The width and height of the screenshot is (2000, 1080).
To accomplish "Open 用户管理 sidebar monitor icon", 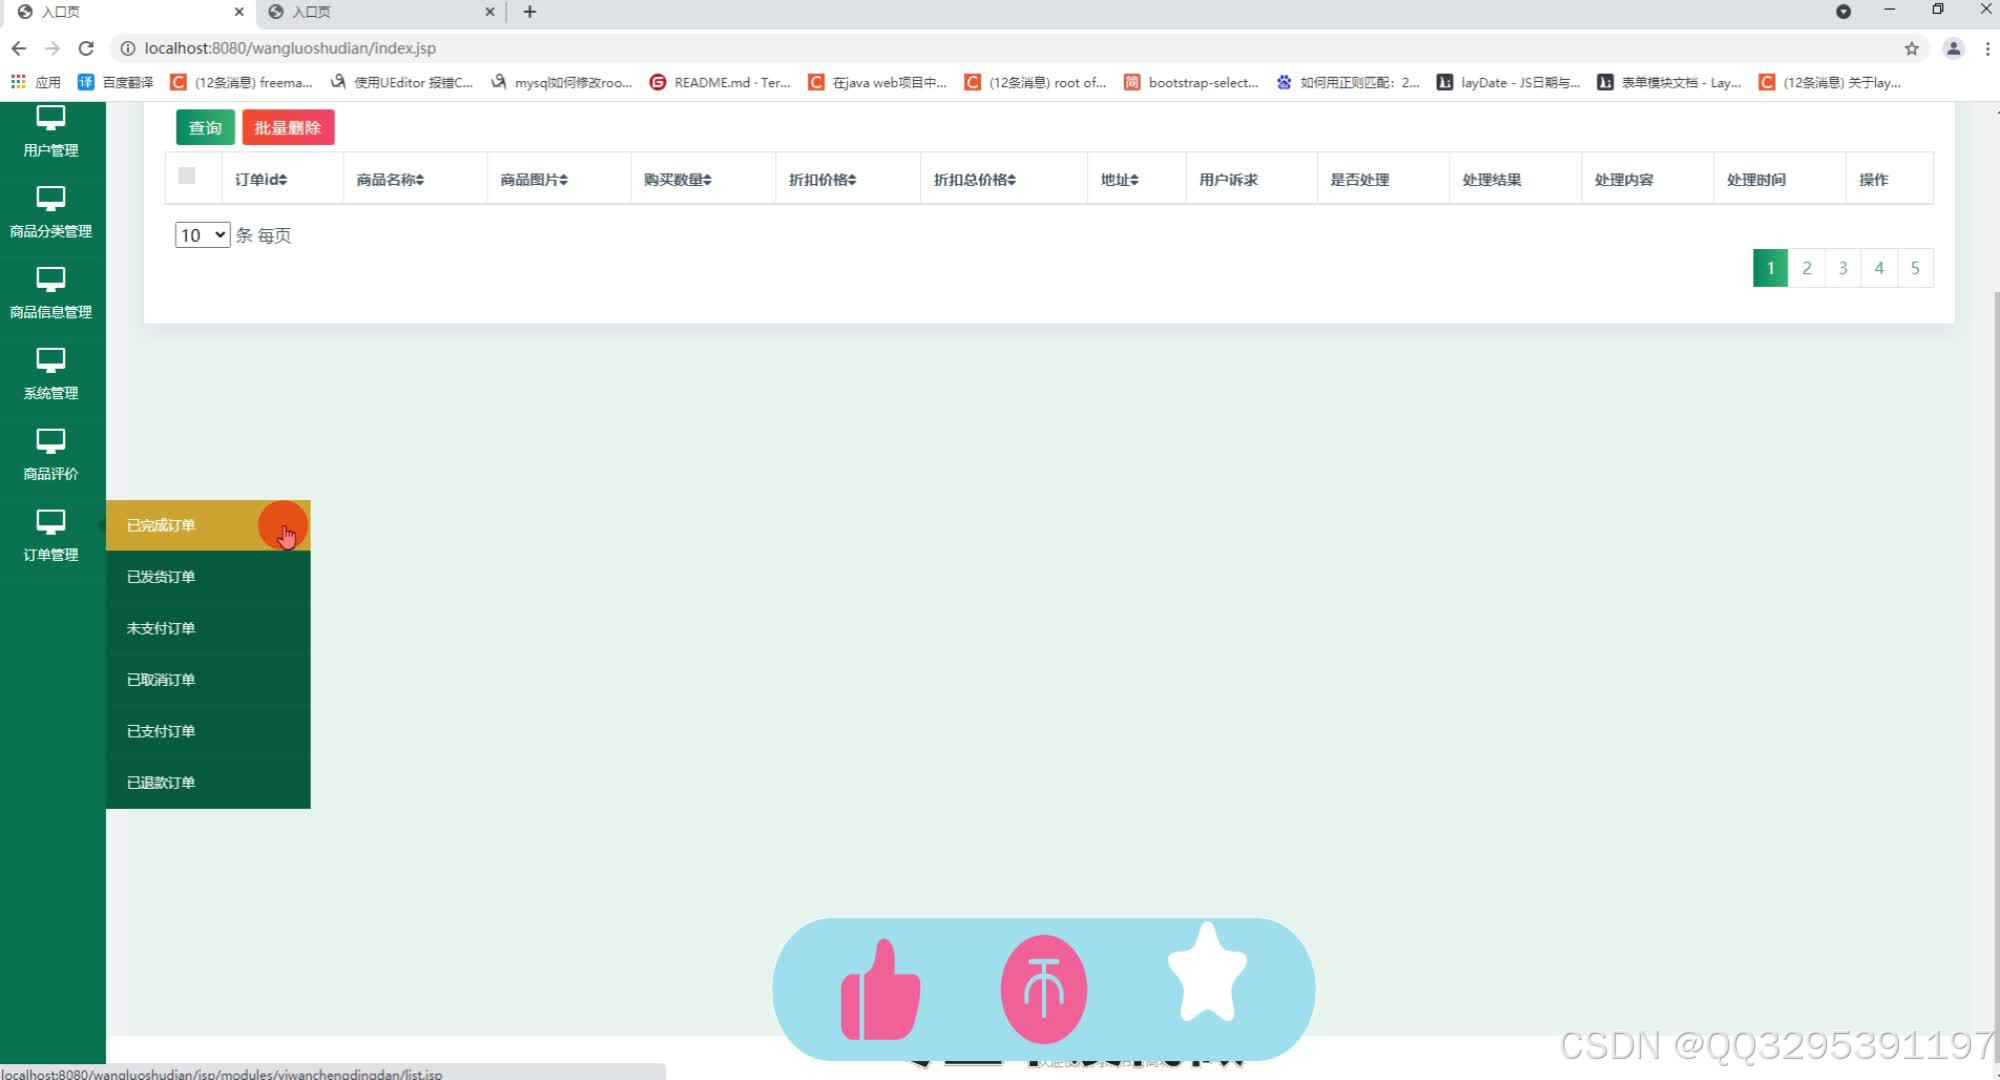I will click(51, 117).
